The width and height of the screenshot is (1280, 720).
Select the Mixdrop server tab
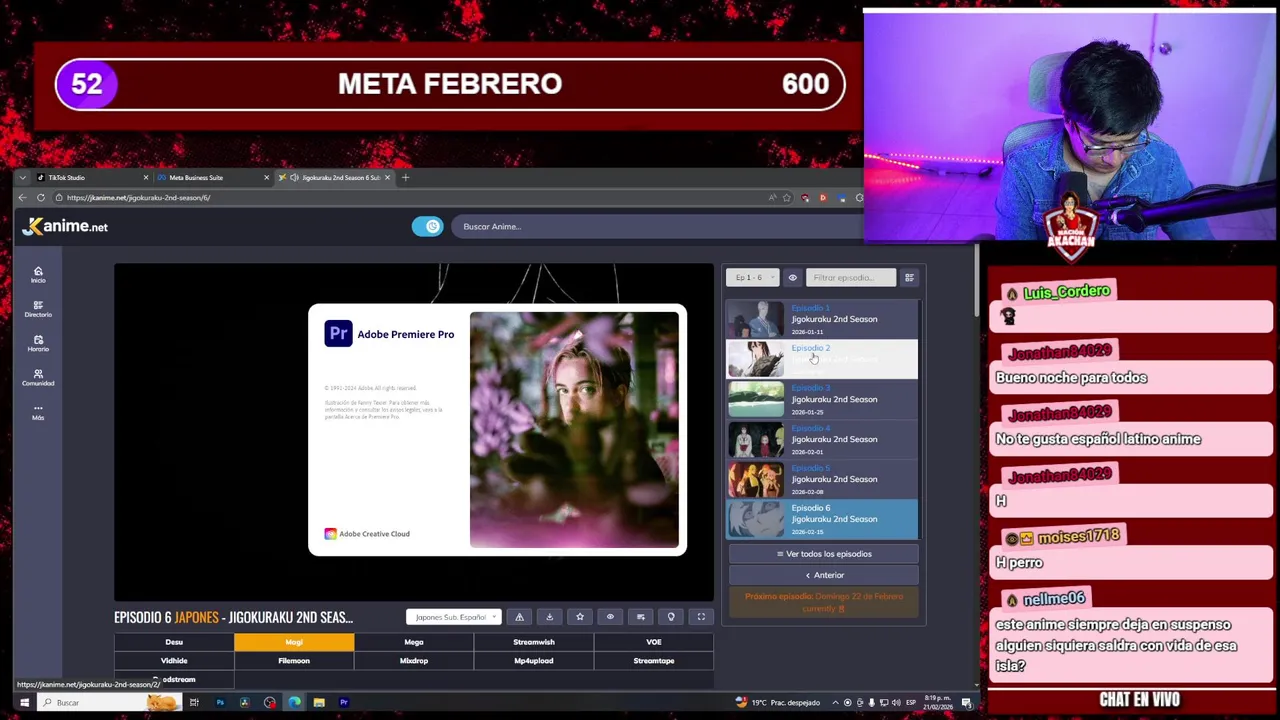click(414, 661)
